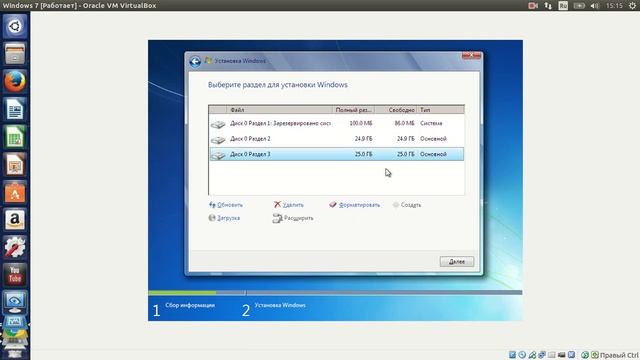640x360 pixels.
Task: Select the Диск 0 Раздел 3 row
Action: (x=336, y=154)
